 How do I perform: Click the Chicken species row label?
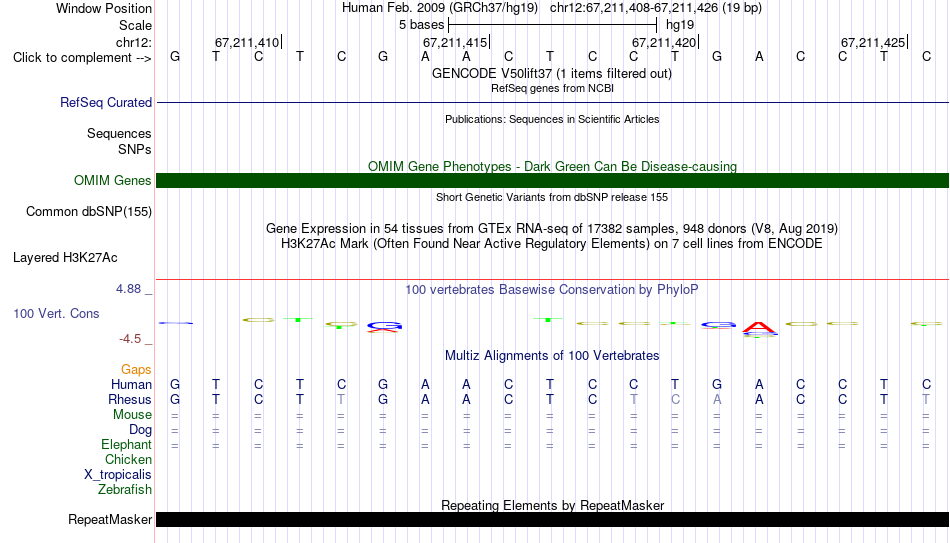pos(128,460)
